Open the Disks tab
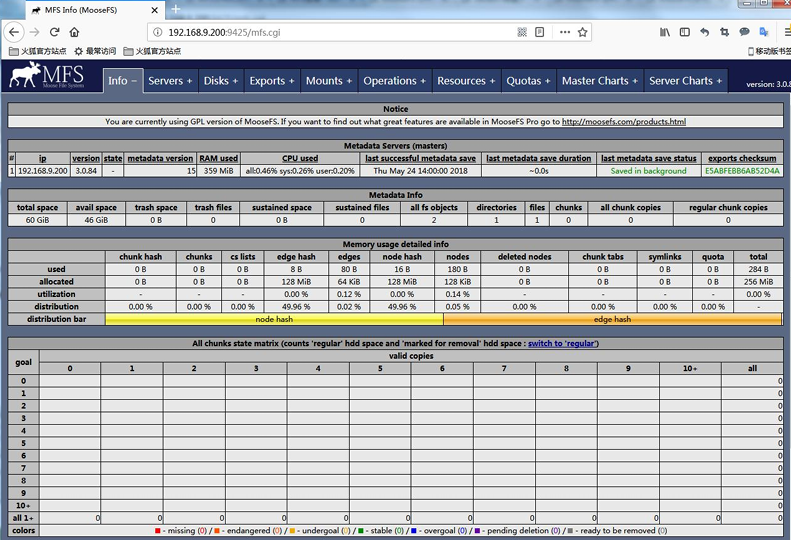 click(x=220, y=81)
